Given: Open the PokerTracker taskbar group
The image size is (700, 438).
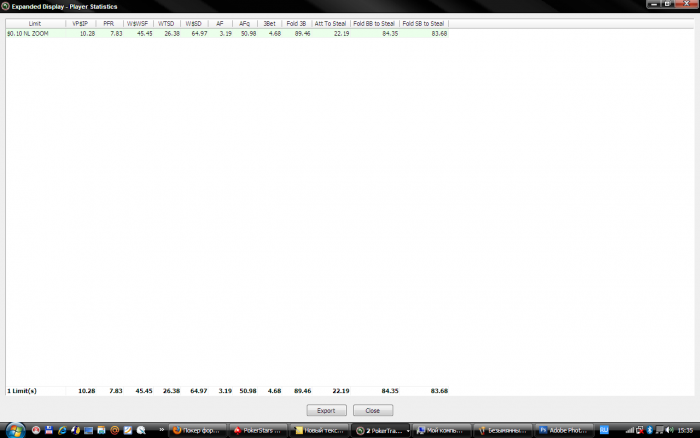Looking at the screenshot, I should (381, 430).
